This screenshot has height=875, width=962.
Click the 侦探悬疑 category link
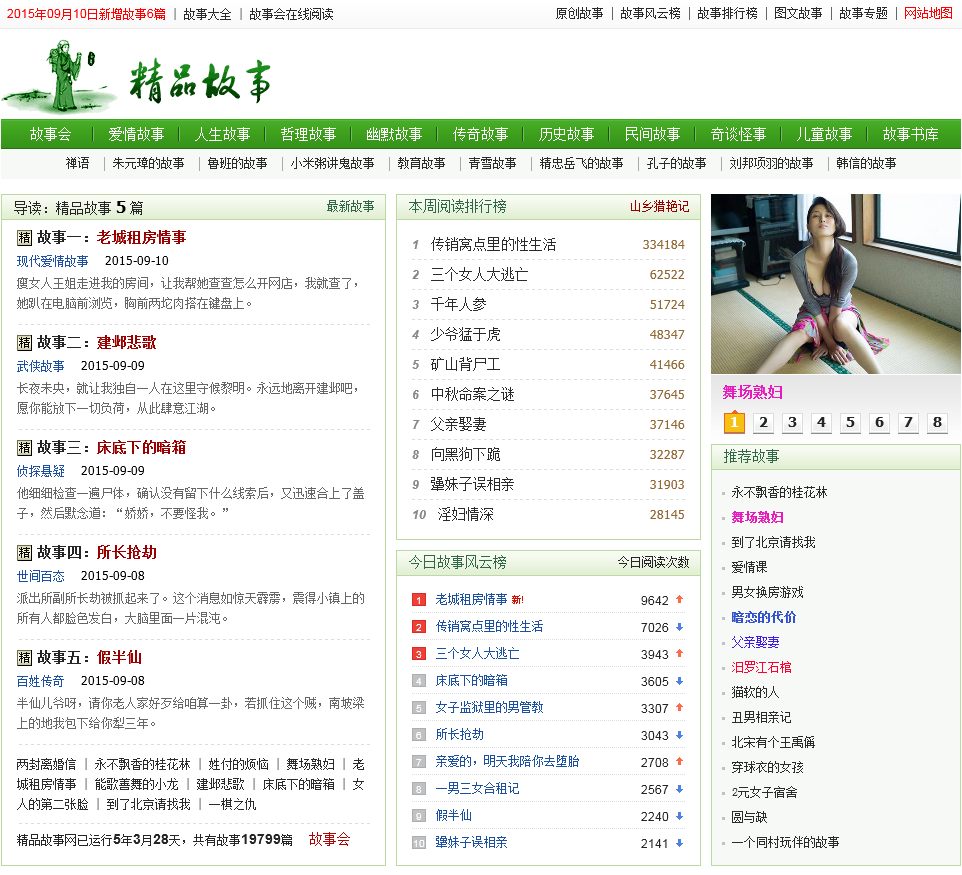tap(40, 471)
